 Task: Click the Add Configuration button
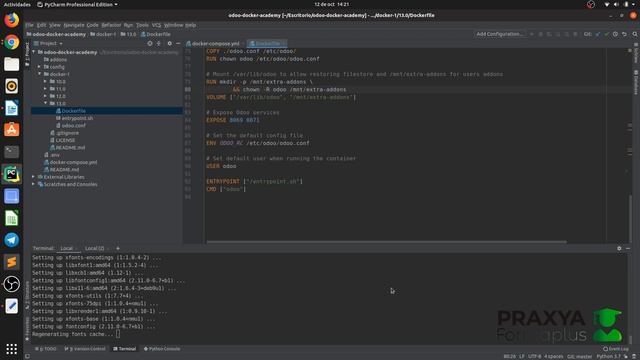coord(500,34)
